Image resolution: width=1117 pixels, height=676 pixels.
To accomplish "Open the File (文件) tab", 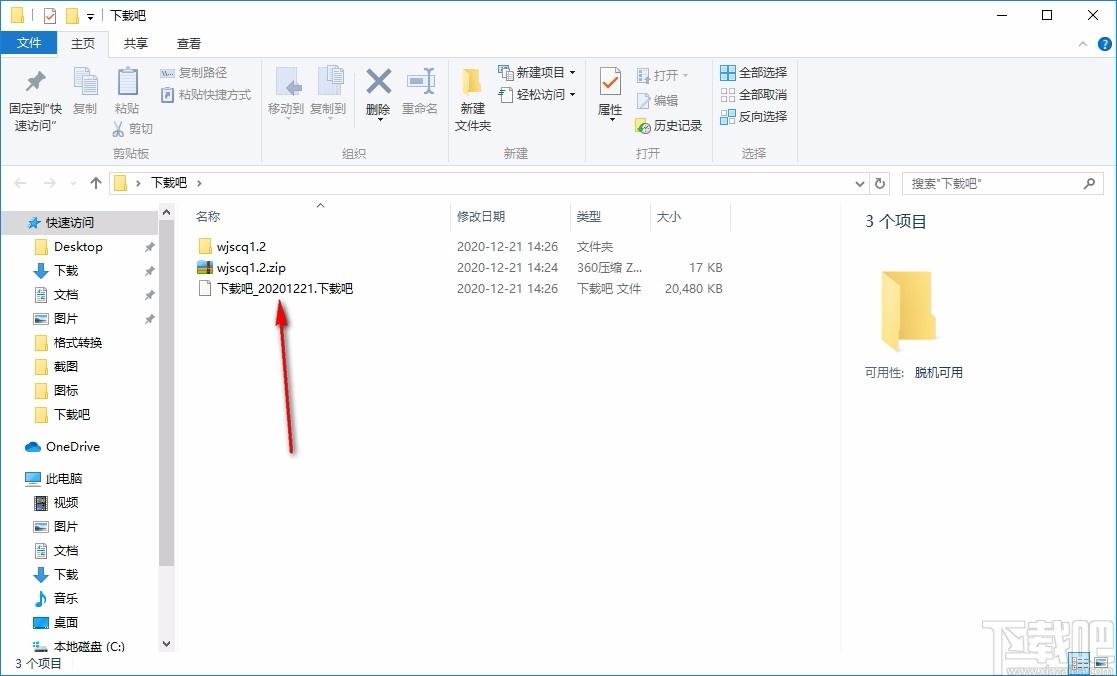I will pyautogui.click(x=28, y=43).
